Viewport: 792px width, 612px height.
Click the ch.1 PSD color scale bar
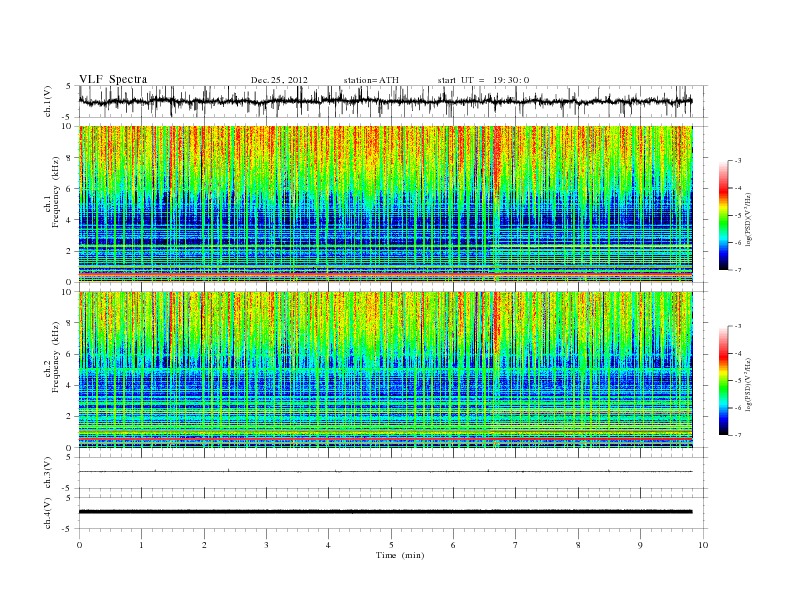(x=723, y=216)
